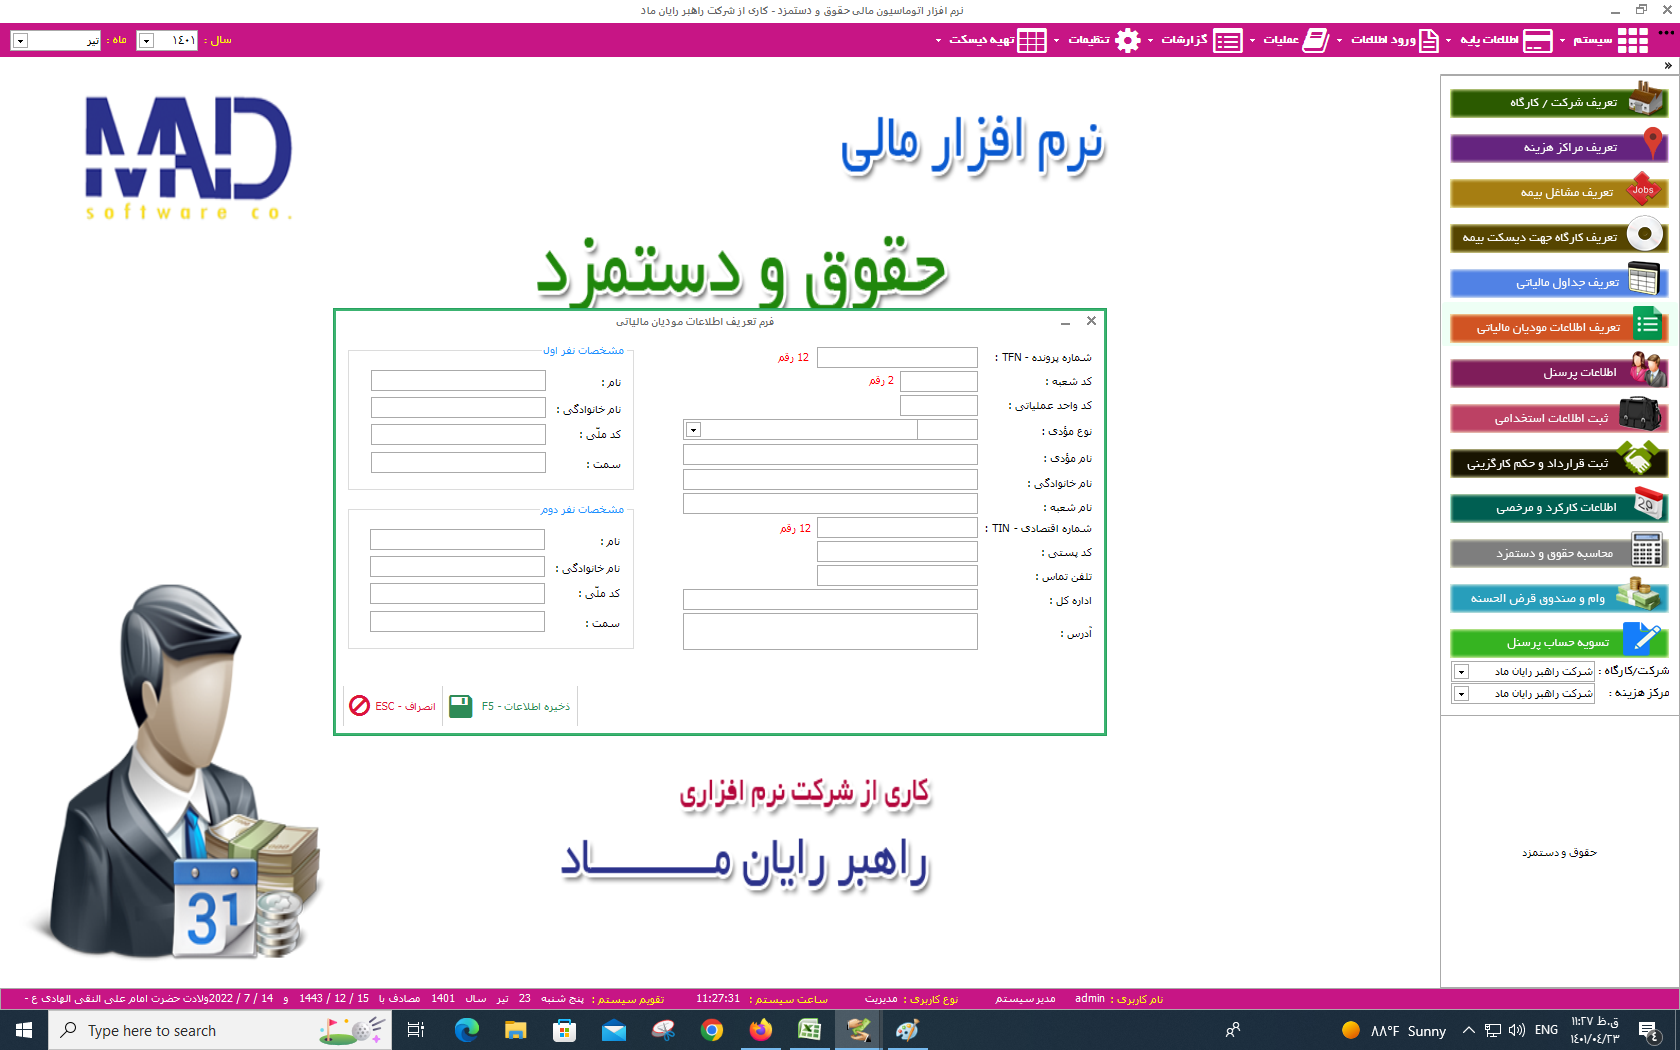Click the اداره کل input field

click(830, 600)
